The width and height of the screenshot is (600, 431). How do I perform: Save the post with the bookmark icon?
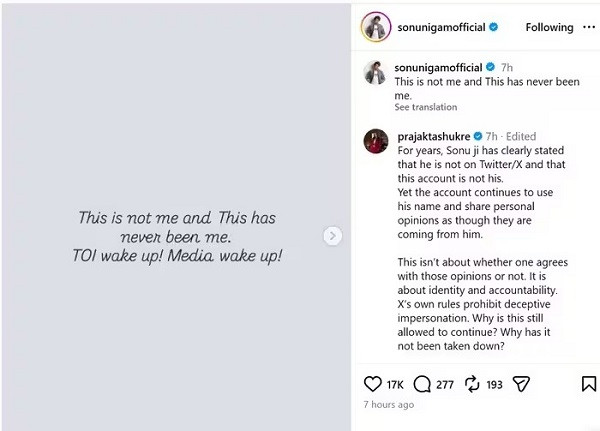(x=589, y=384)
